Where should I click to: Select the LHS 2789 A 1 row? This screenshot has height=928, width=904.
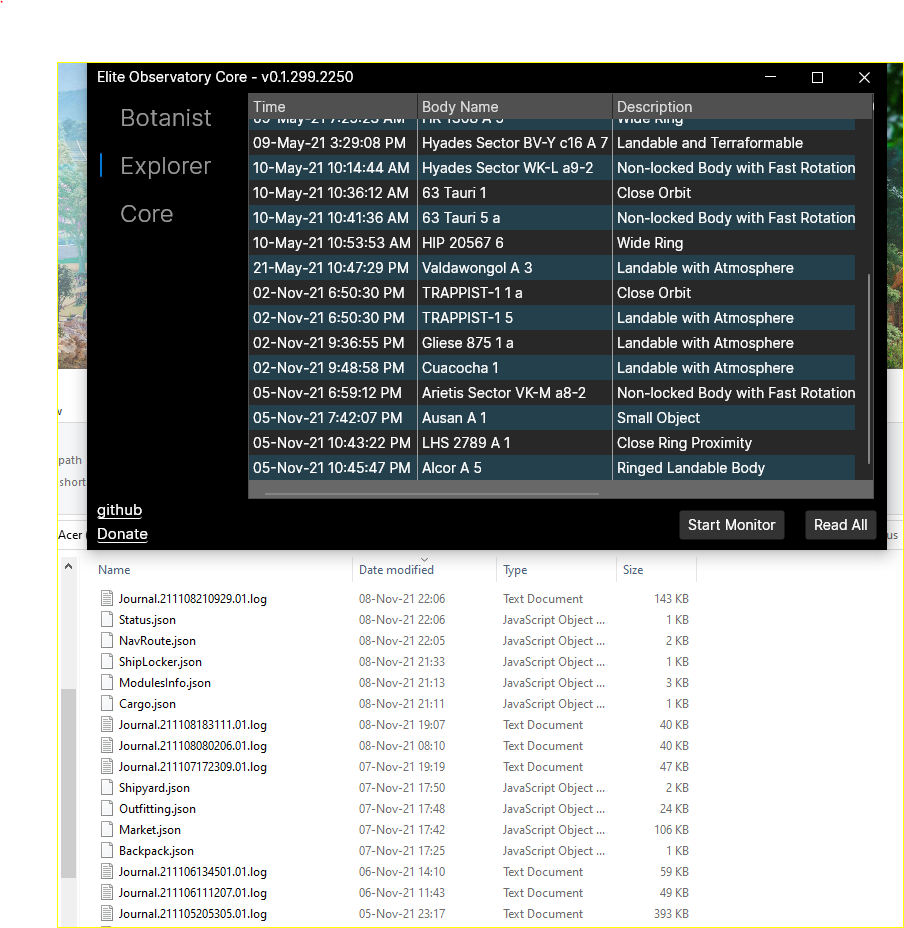click(x=552, y=443)
